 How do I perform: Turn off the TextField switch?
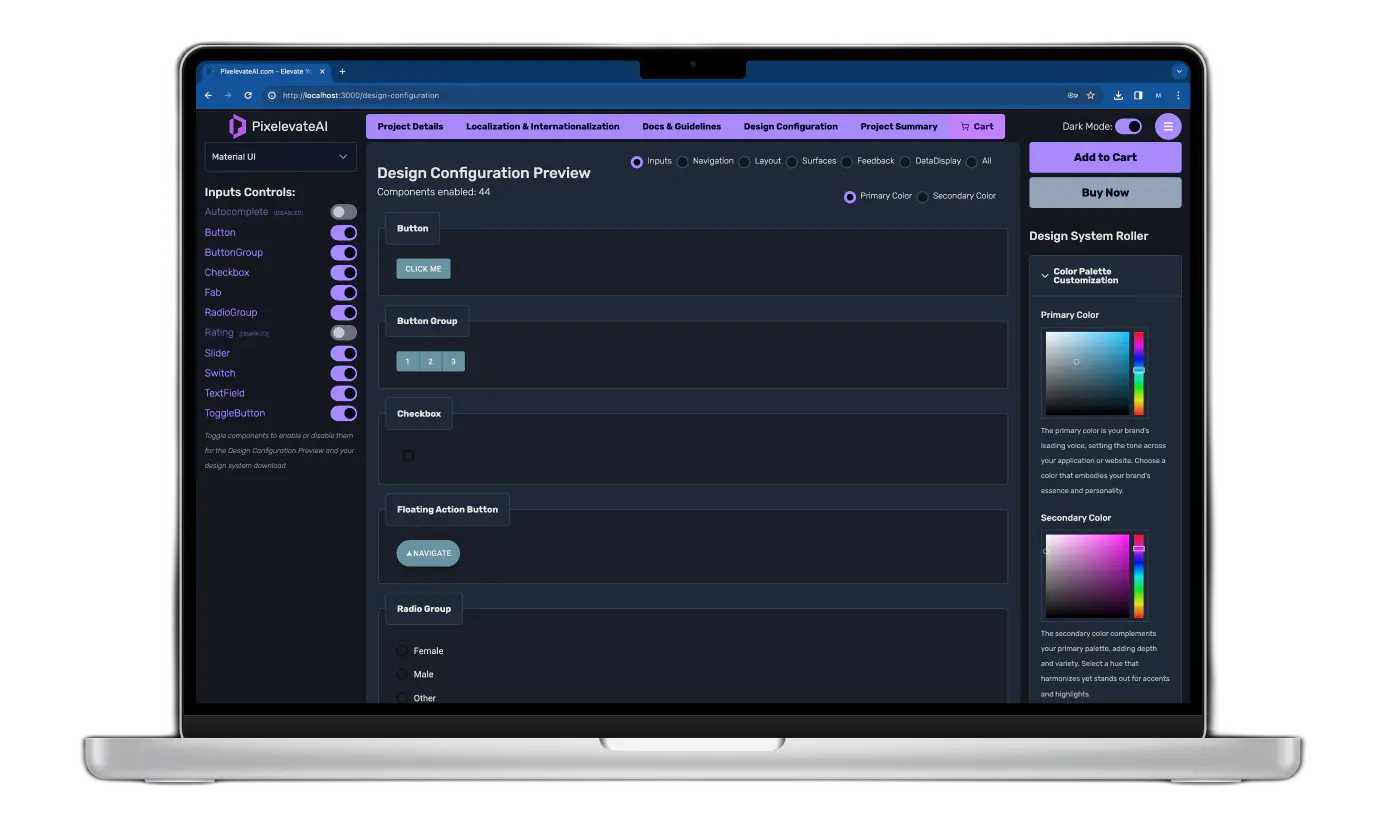coord(344,393)
